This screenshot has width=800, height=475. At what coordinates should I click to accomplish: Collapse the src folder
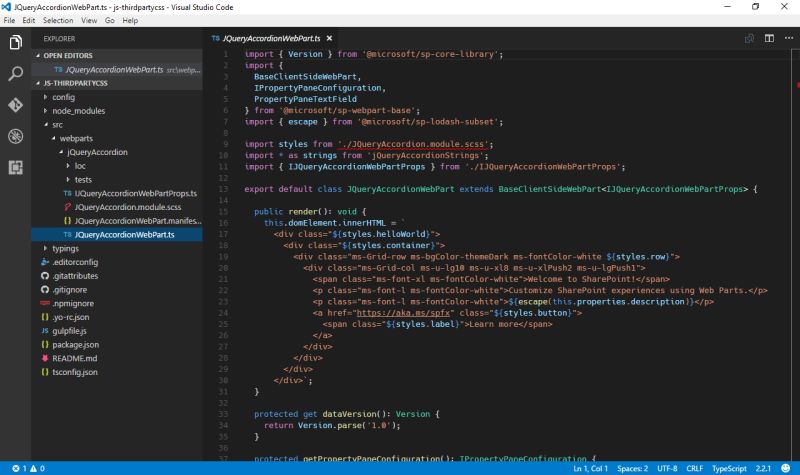tap(117, 124)
